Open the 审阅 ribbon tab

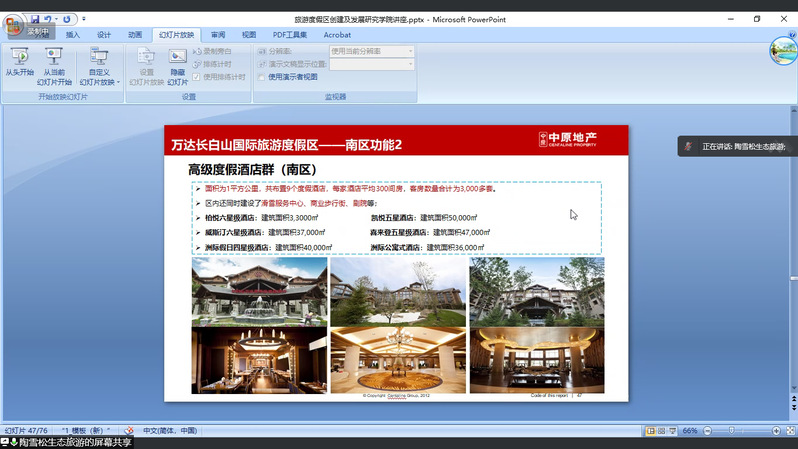(218, 34)
